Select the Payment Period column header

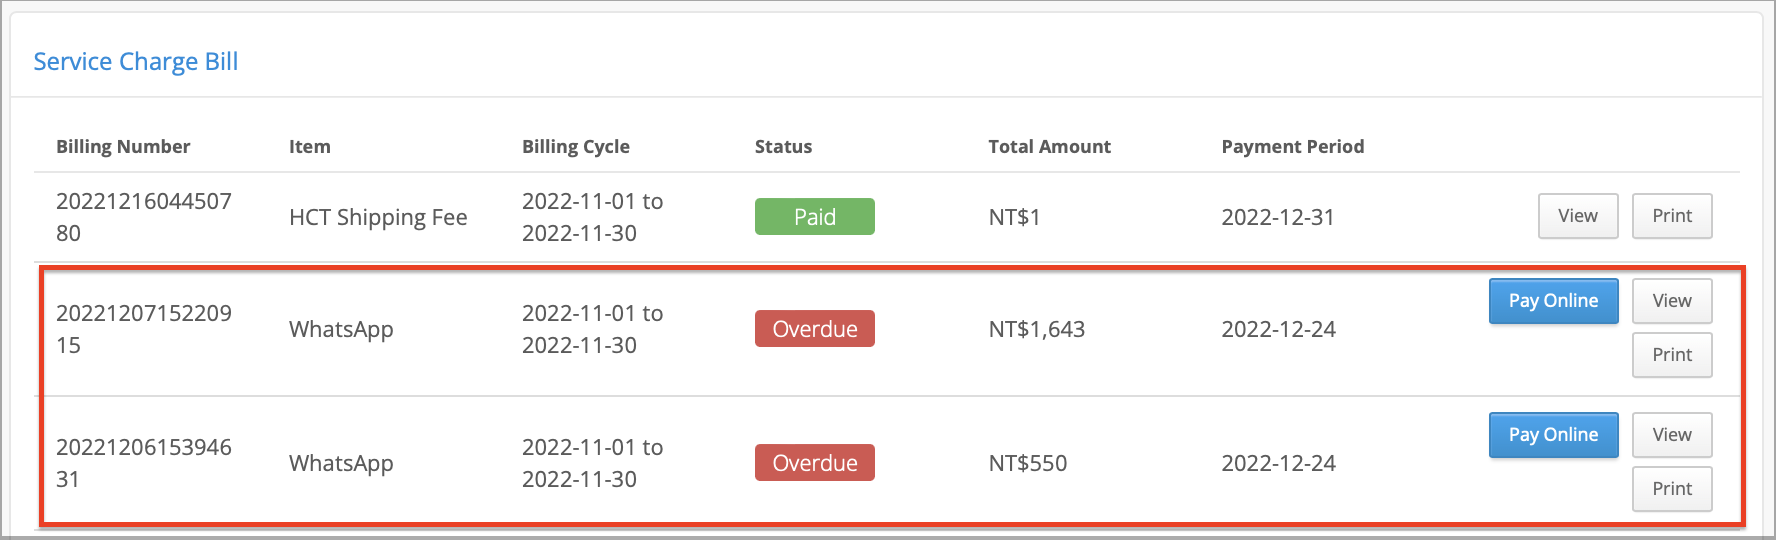click(1292, 146)
